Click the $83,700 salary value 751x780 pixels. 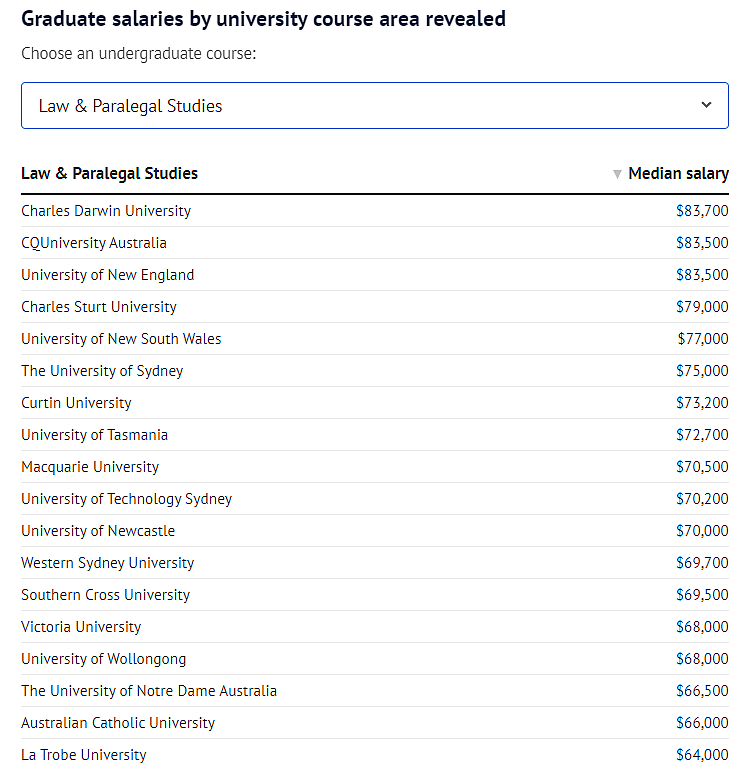(702, 211)
